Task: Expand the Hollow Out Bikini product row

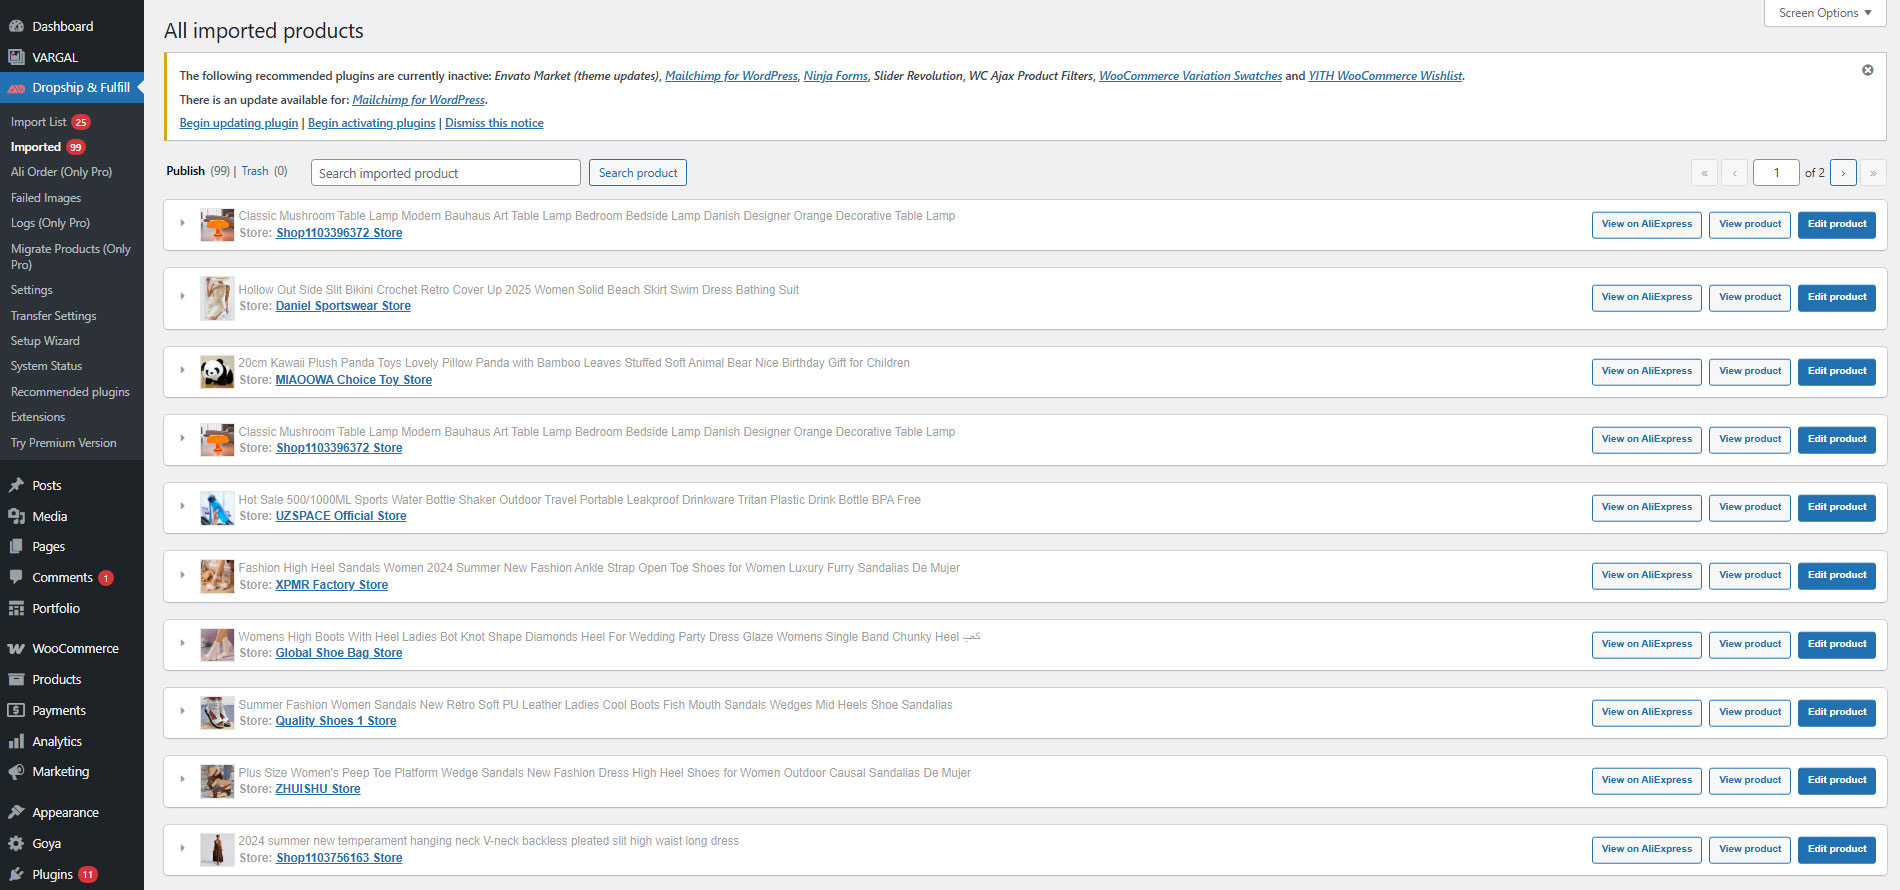Action: point(182,297)
